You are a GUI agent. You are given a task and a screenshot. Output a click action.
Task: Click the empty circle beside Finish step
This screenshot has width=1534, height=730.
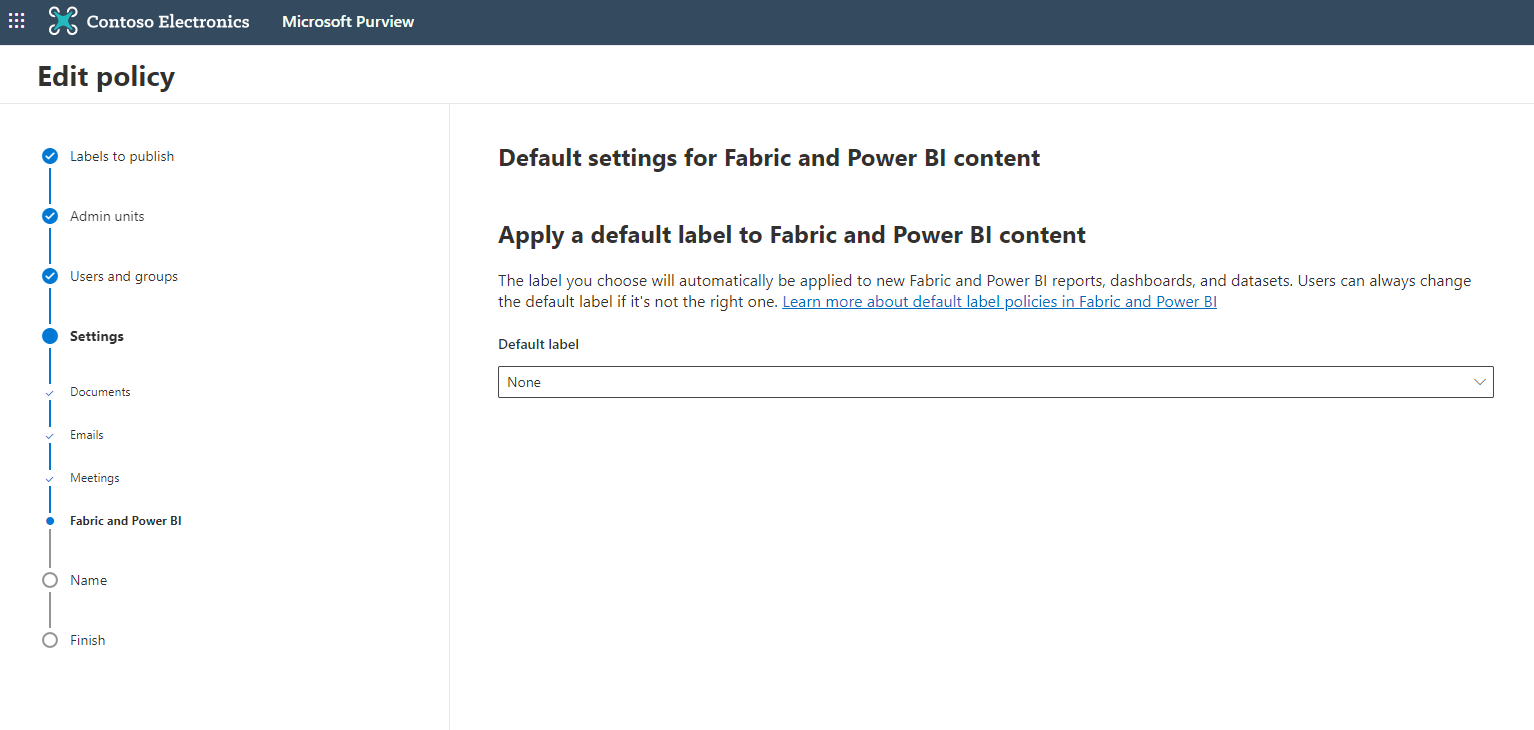(50, 640)
